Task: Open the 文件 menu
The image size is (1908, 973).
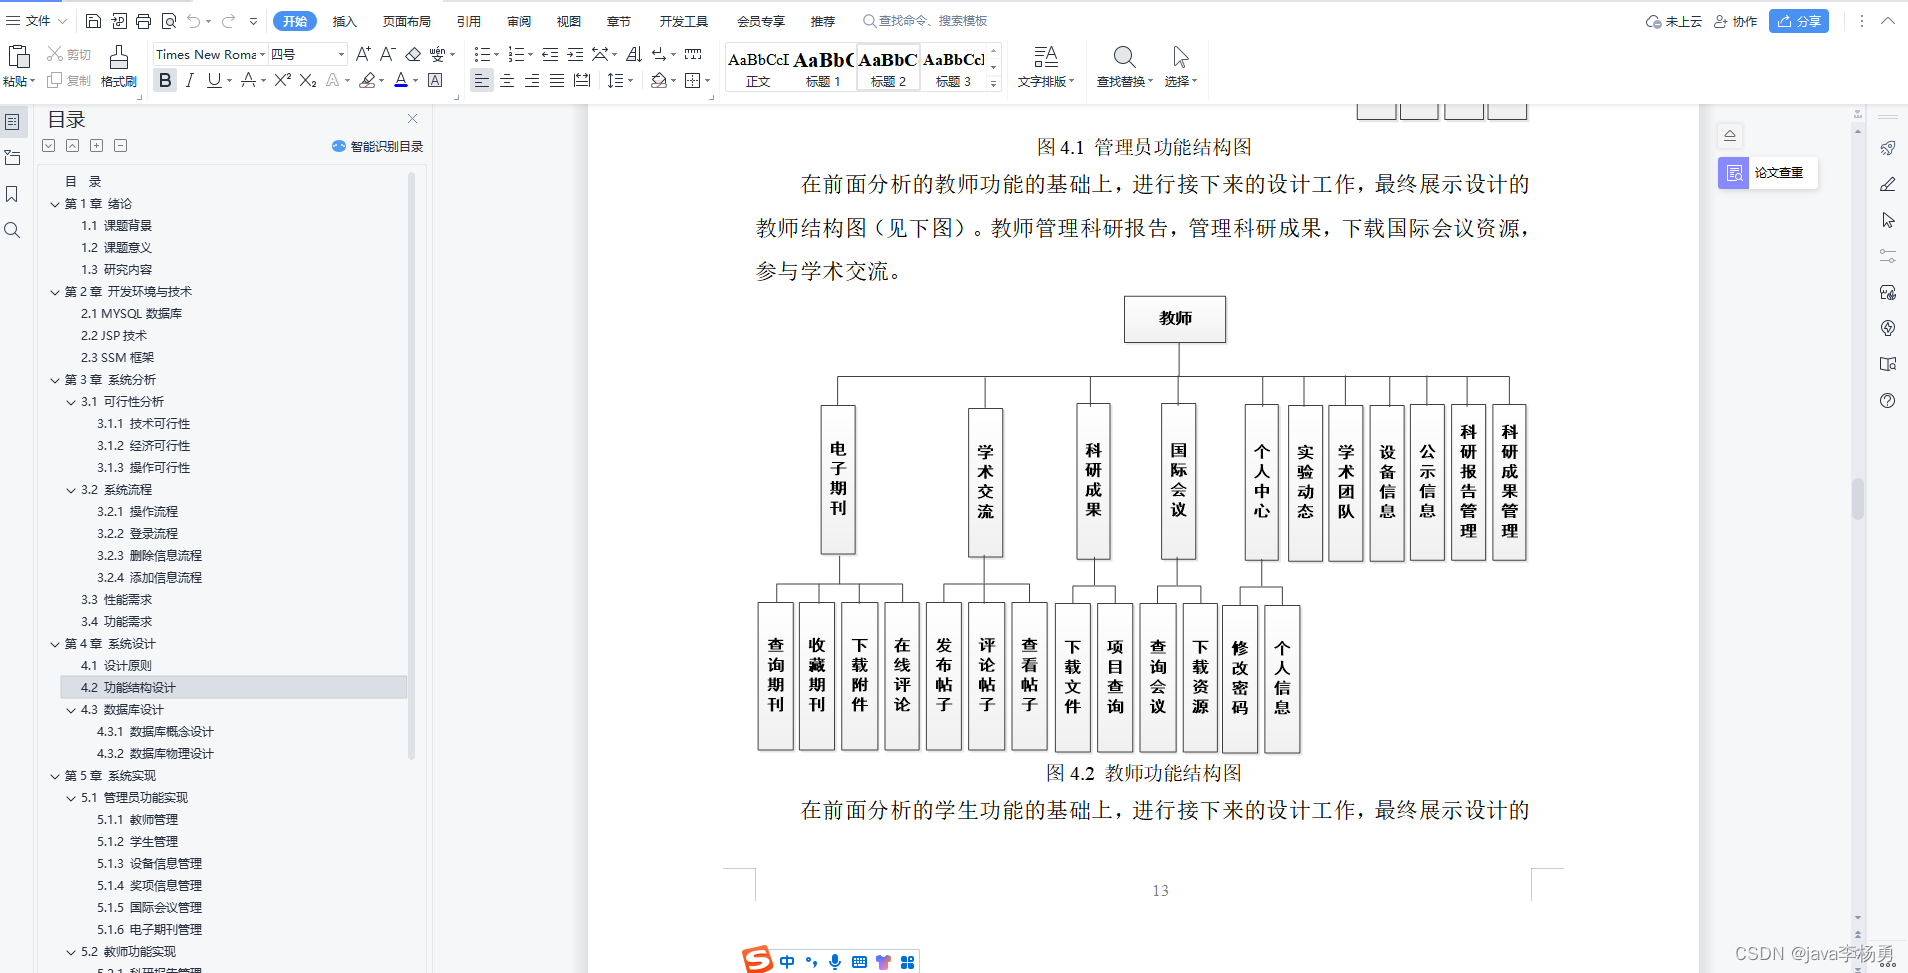Action: 37,21
